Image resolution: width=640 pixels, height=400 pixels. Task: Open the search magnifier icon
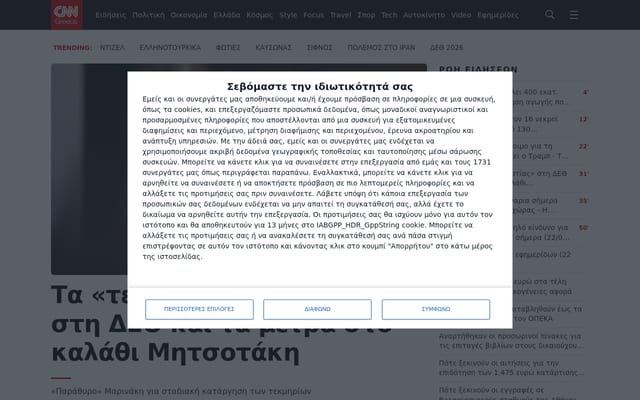(550, 15)
